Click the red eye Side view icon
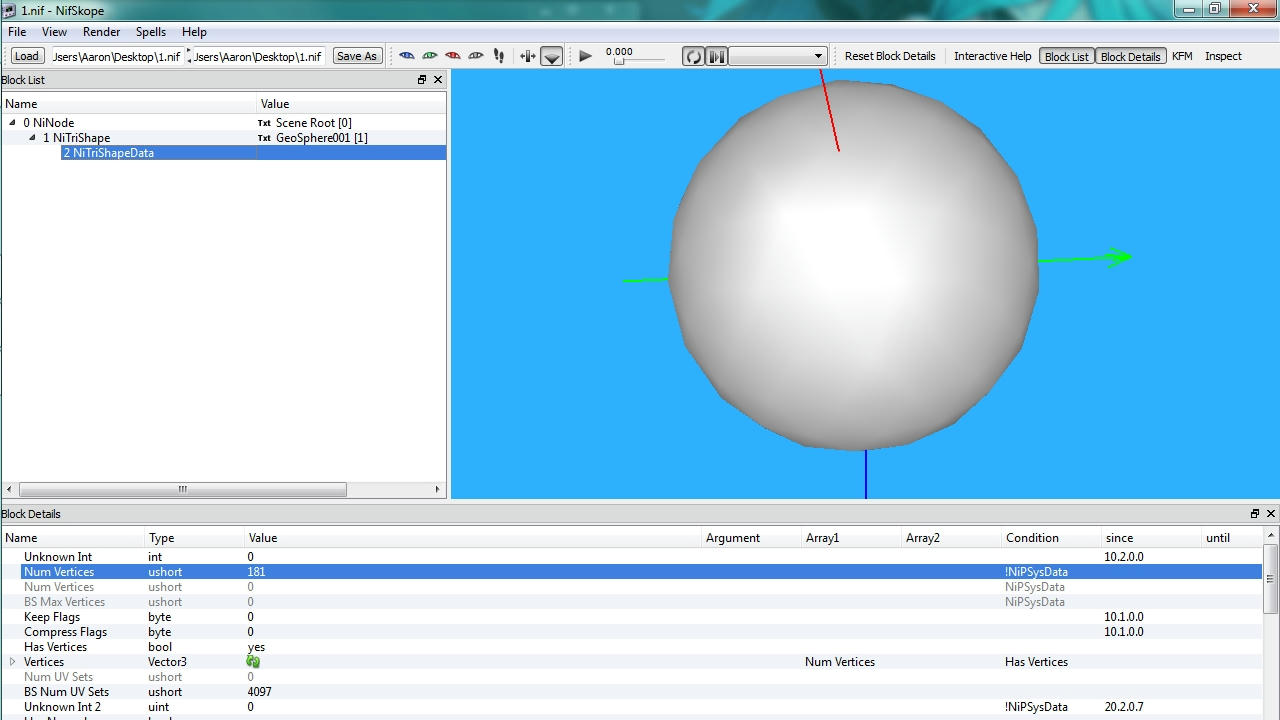 pyautogui.click(x=453, y=56)
